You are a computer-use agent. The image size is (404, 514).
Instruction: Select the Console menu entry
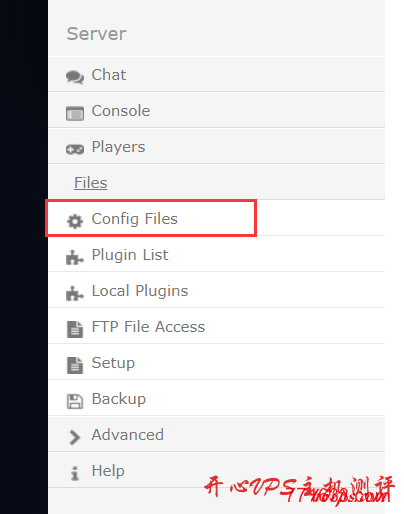coord(216,111)
